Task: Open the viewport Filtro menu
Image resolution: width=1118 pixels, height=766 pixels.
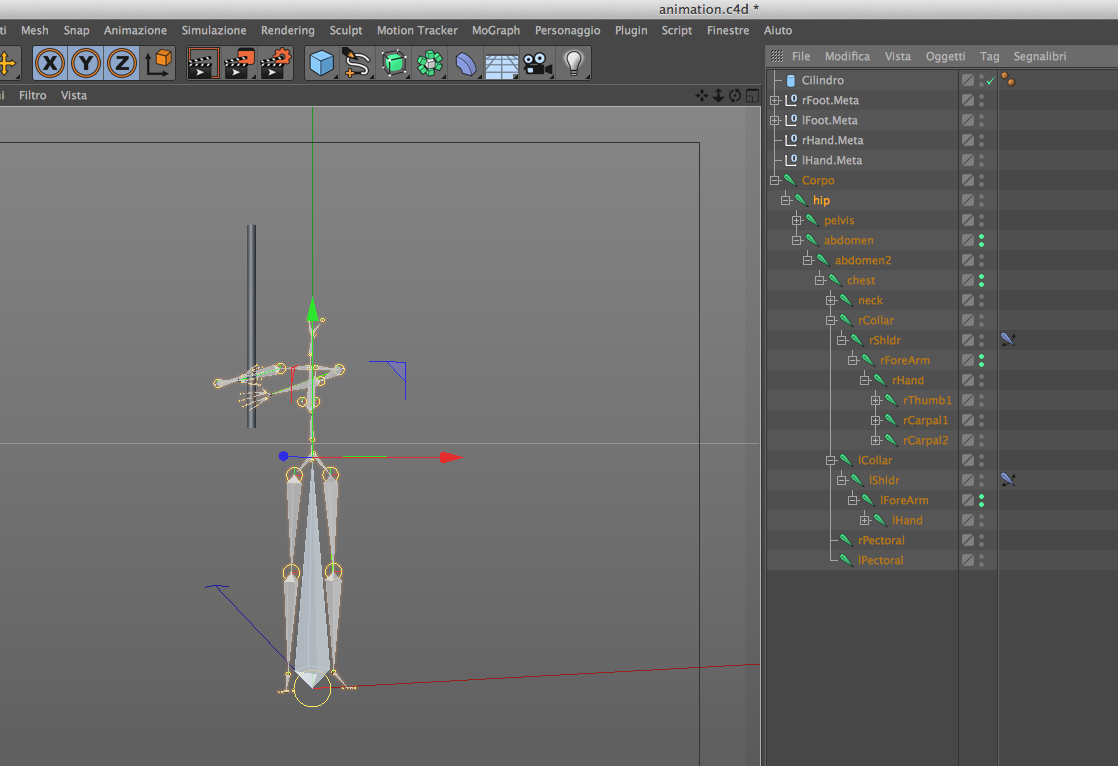Action: tap(33, 96)
